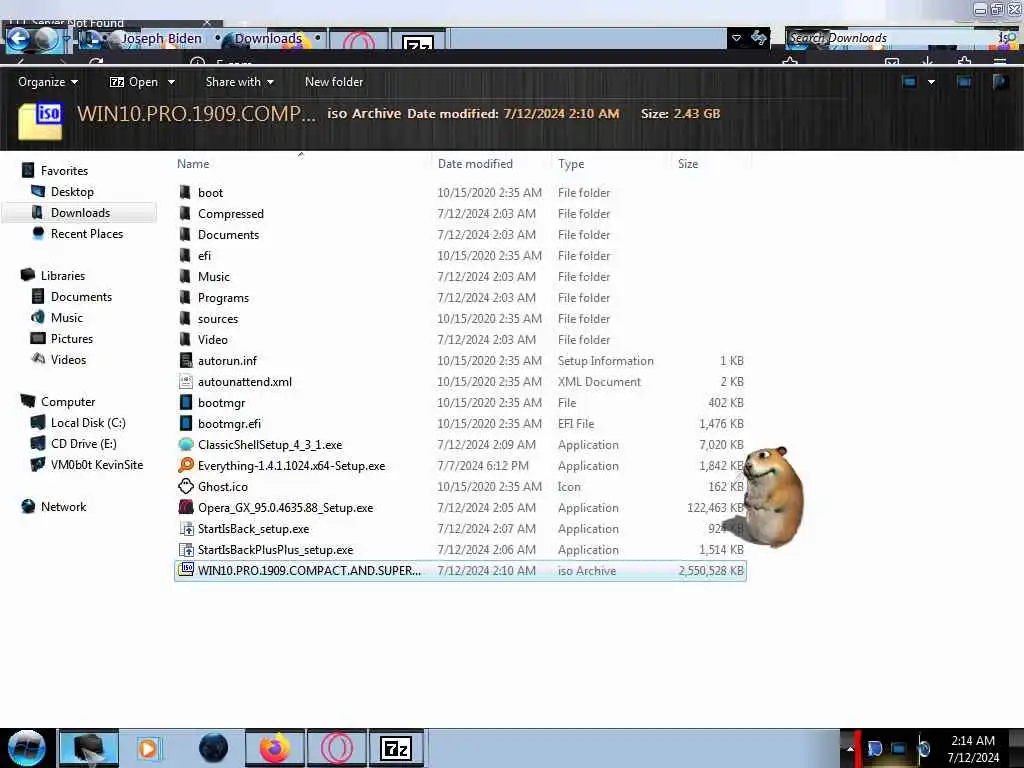1024x768 pixels.
Task: Select Favorites in the navigation pane
Action: pyautogui.click(x=64, y=170)
